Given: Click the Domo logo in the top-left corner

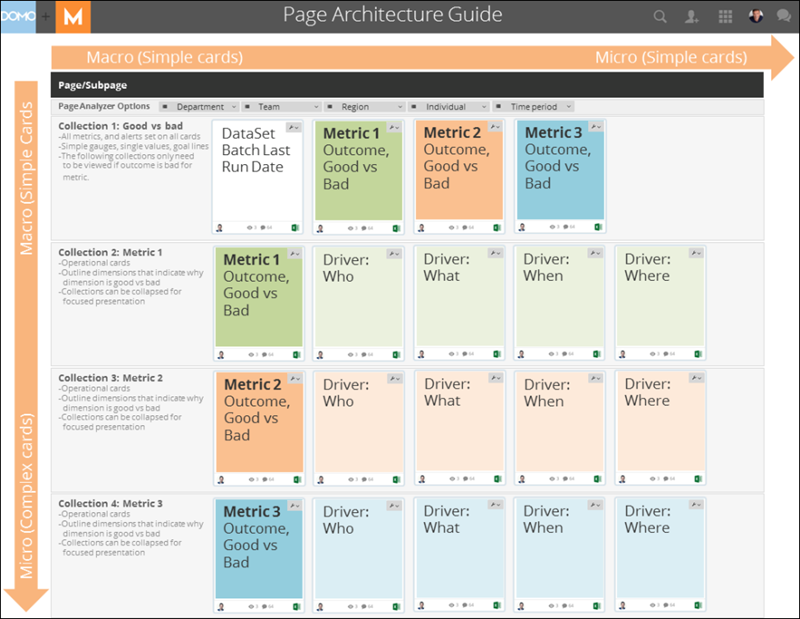Looking at the screenshot, I should 18,16.
